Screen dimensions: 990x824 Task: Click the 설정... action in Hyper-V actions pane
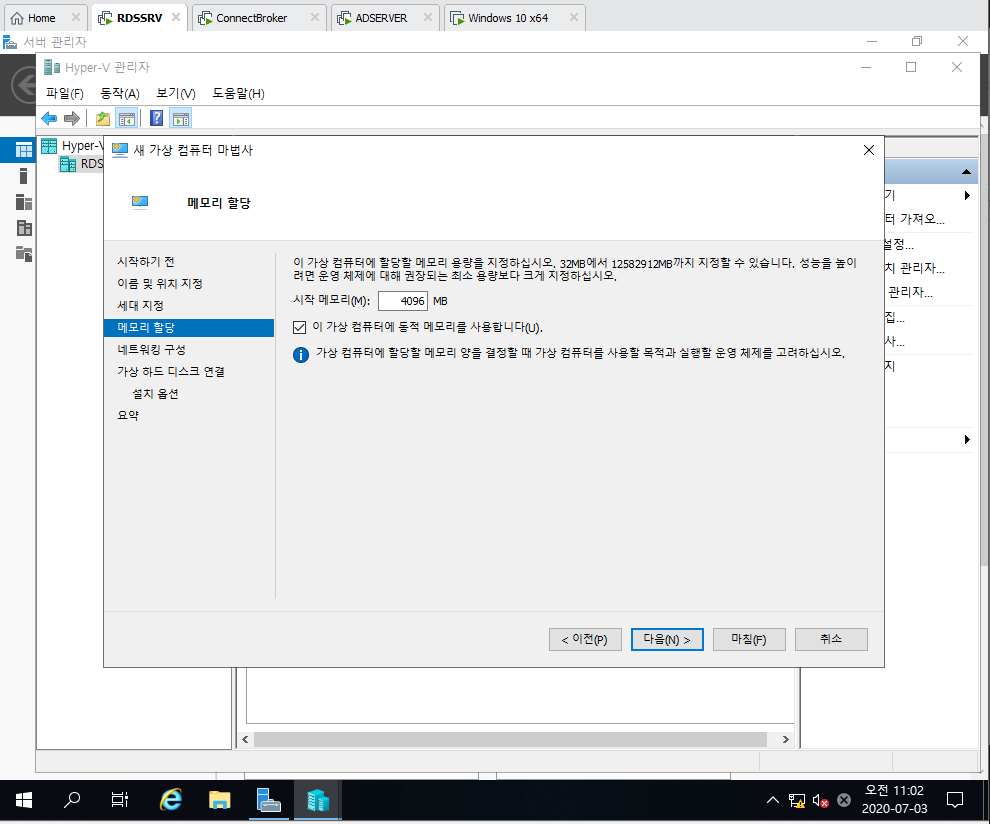899,244
